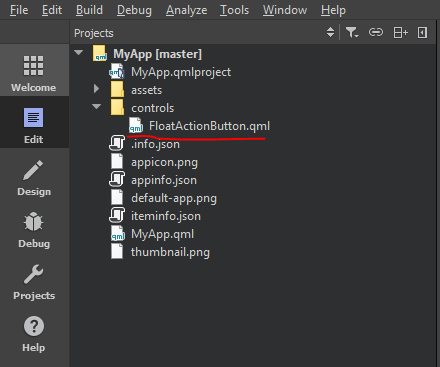Viewport: 440px width, 367px height.
Task: Select MyApp [master] project root
Action: pyautogui.click(x=157, y=54)
